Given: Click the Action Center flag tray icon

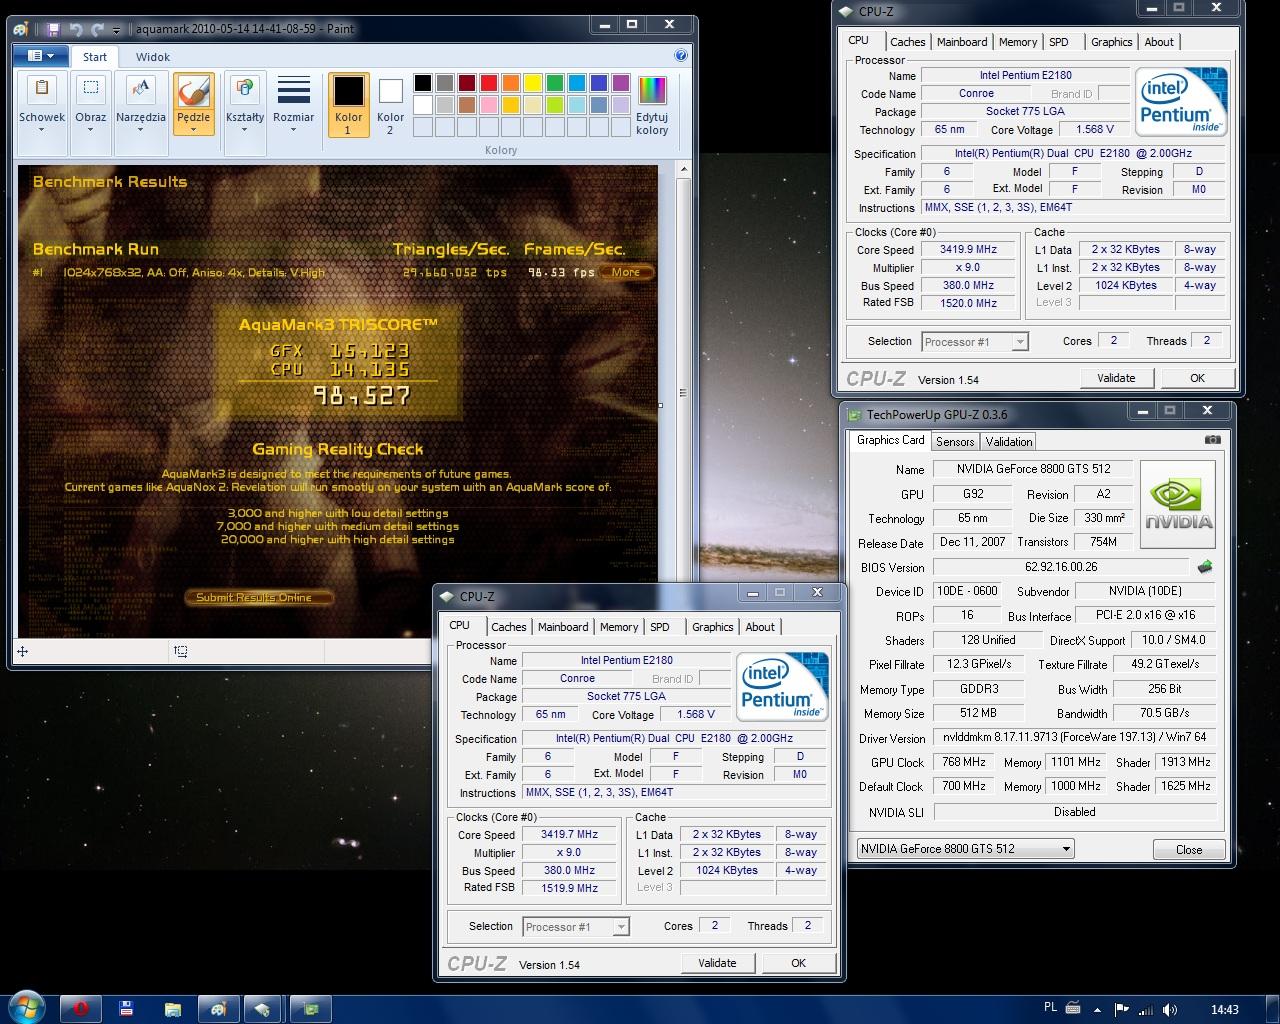Looking at the screenshot, I should pos(1122,1009).
